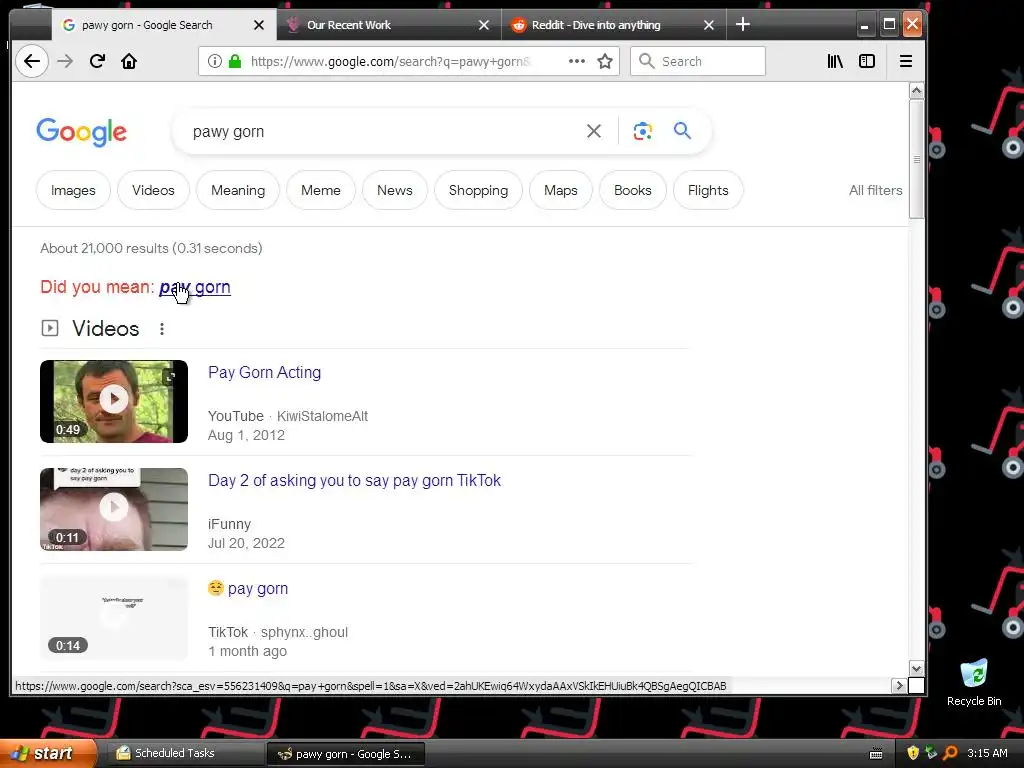
Task: Select the Flights filter chip
Action: [x=708, y=191]
